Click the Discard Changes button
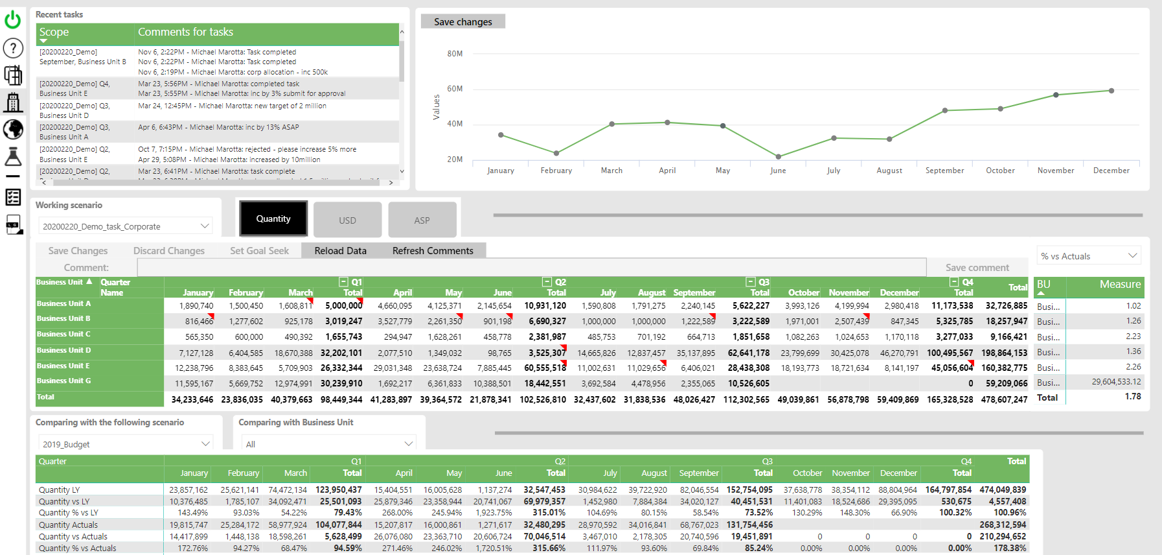 click(169, 250)
